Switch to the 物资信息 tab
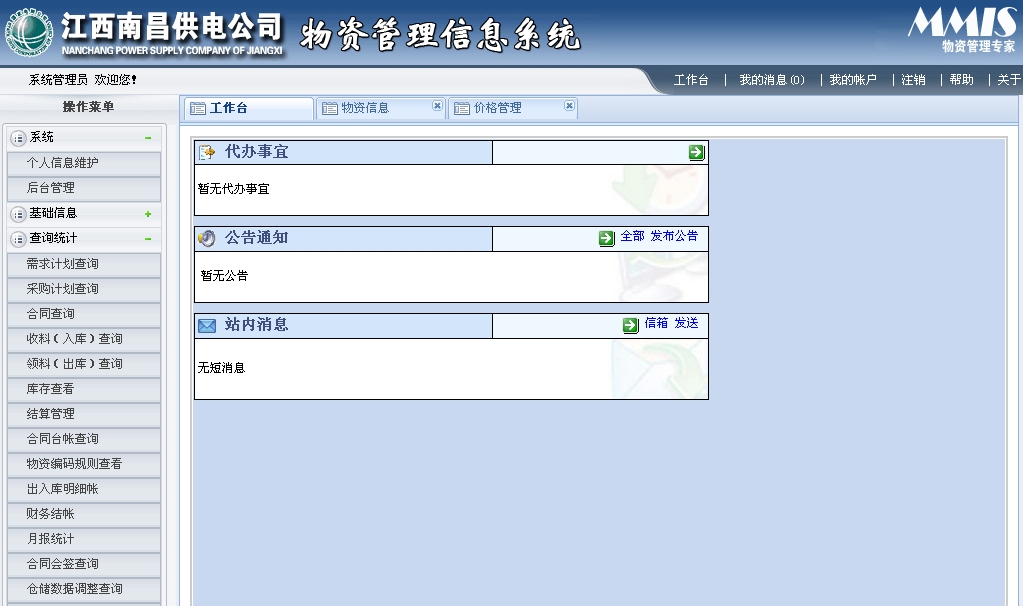Screen dimensions: 1023x606 365,108
